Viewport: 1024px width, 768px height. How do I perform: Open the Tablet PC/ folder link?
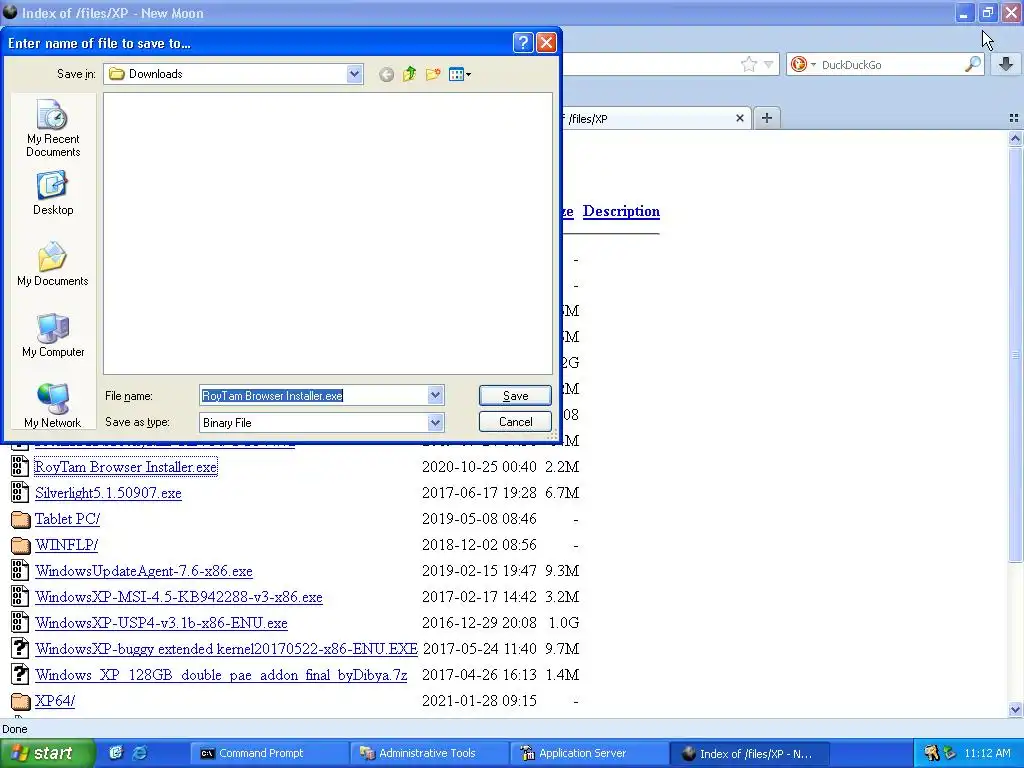67,519
